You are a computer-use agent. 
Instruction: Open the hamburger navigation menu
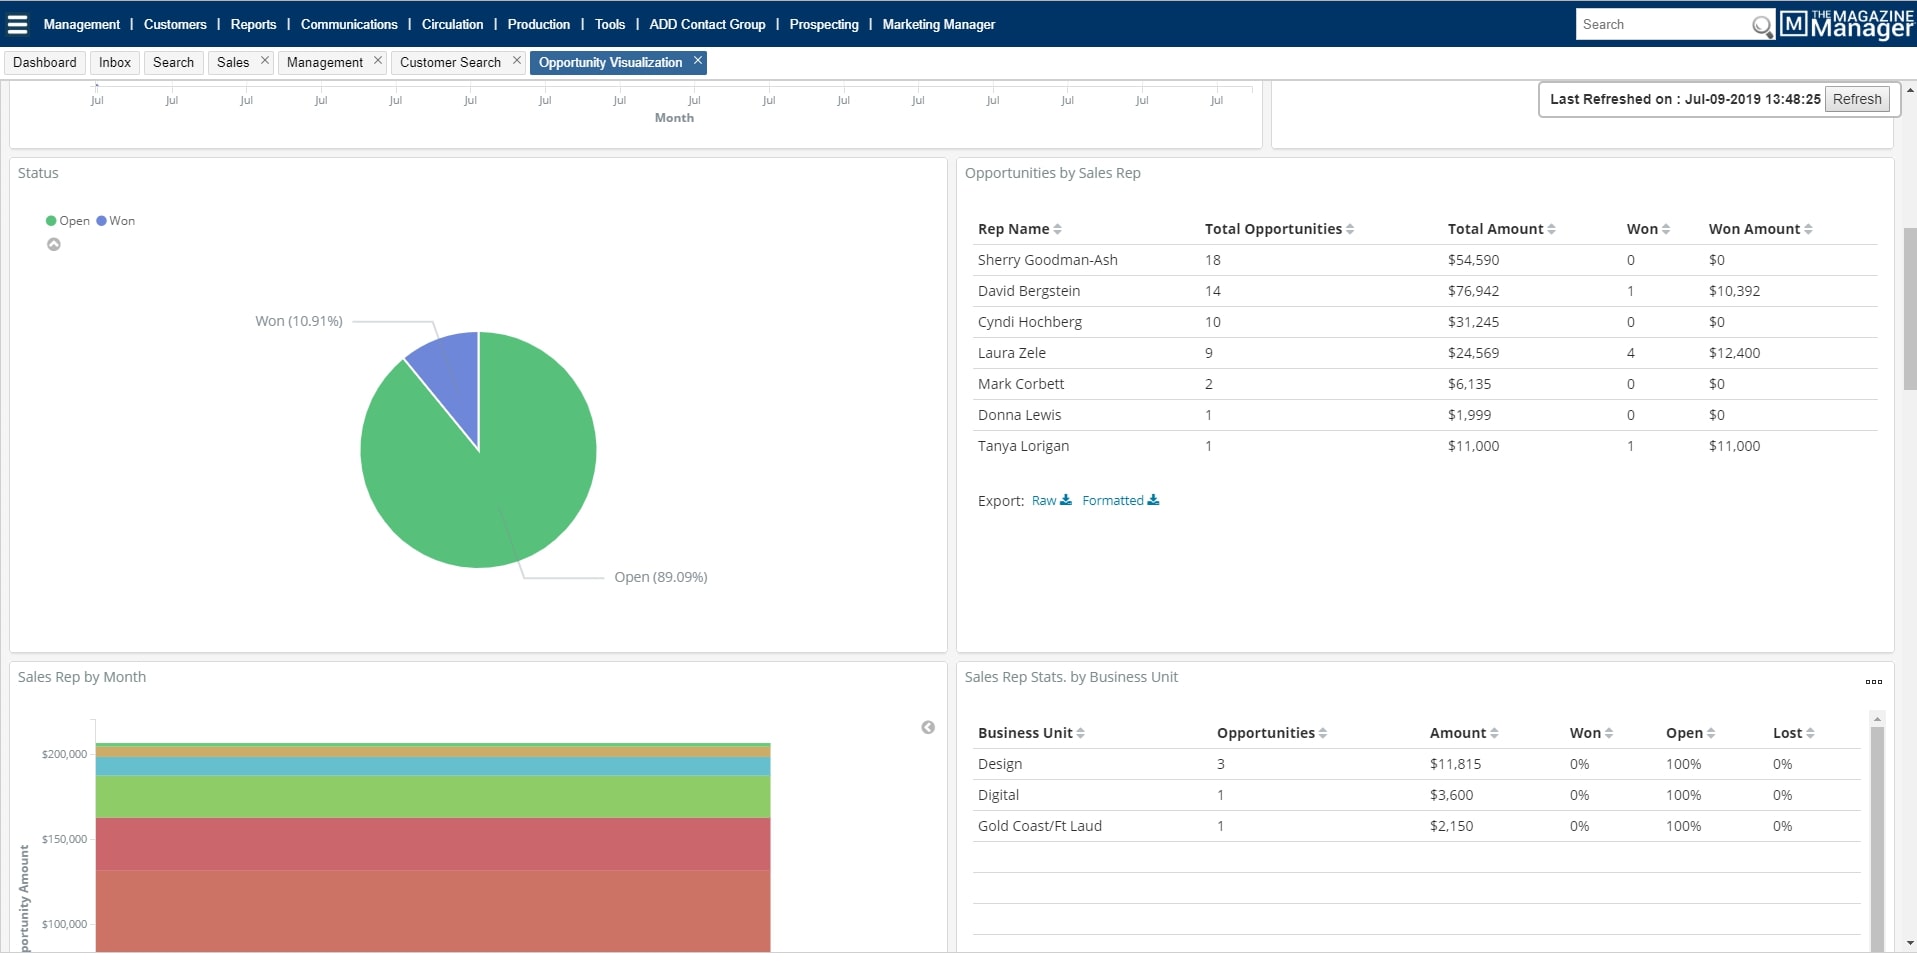point(17,24)
